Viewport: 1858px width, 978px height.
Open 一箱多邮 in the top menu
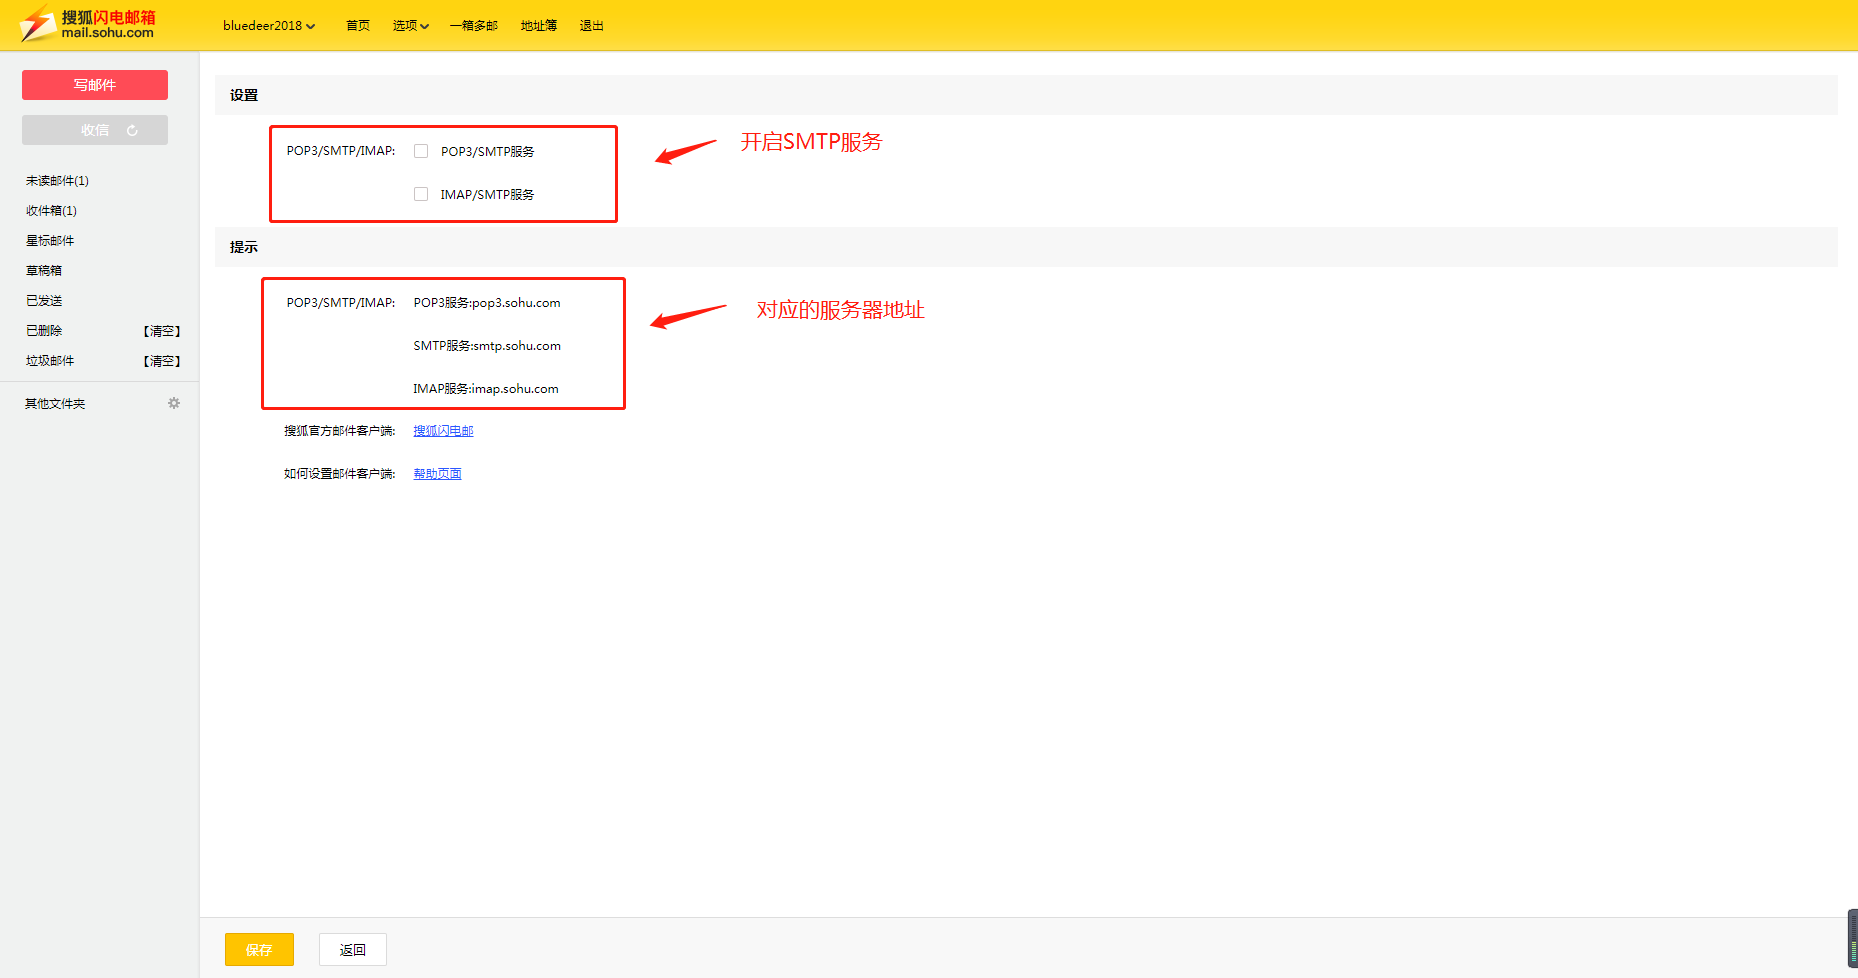point(473,26)
